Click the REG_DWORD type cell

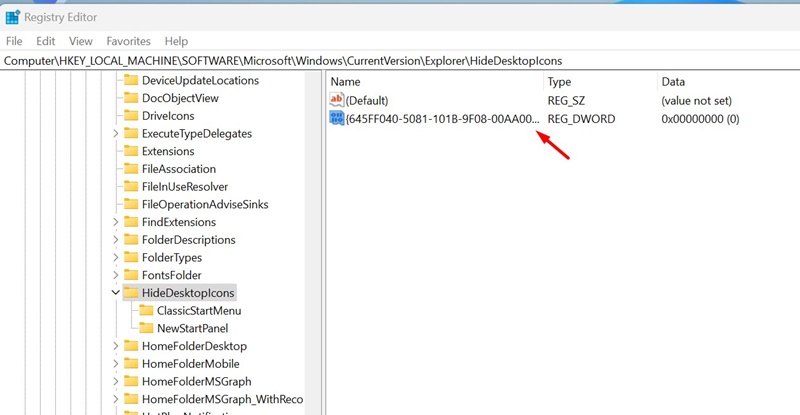click(582, 119)
